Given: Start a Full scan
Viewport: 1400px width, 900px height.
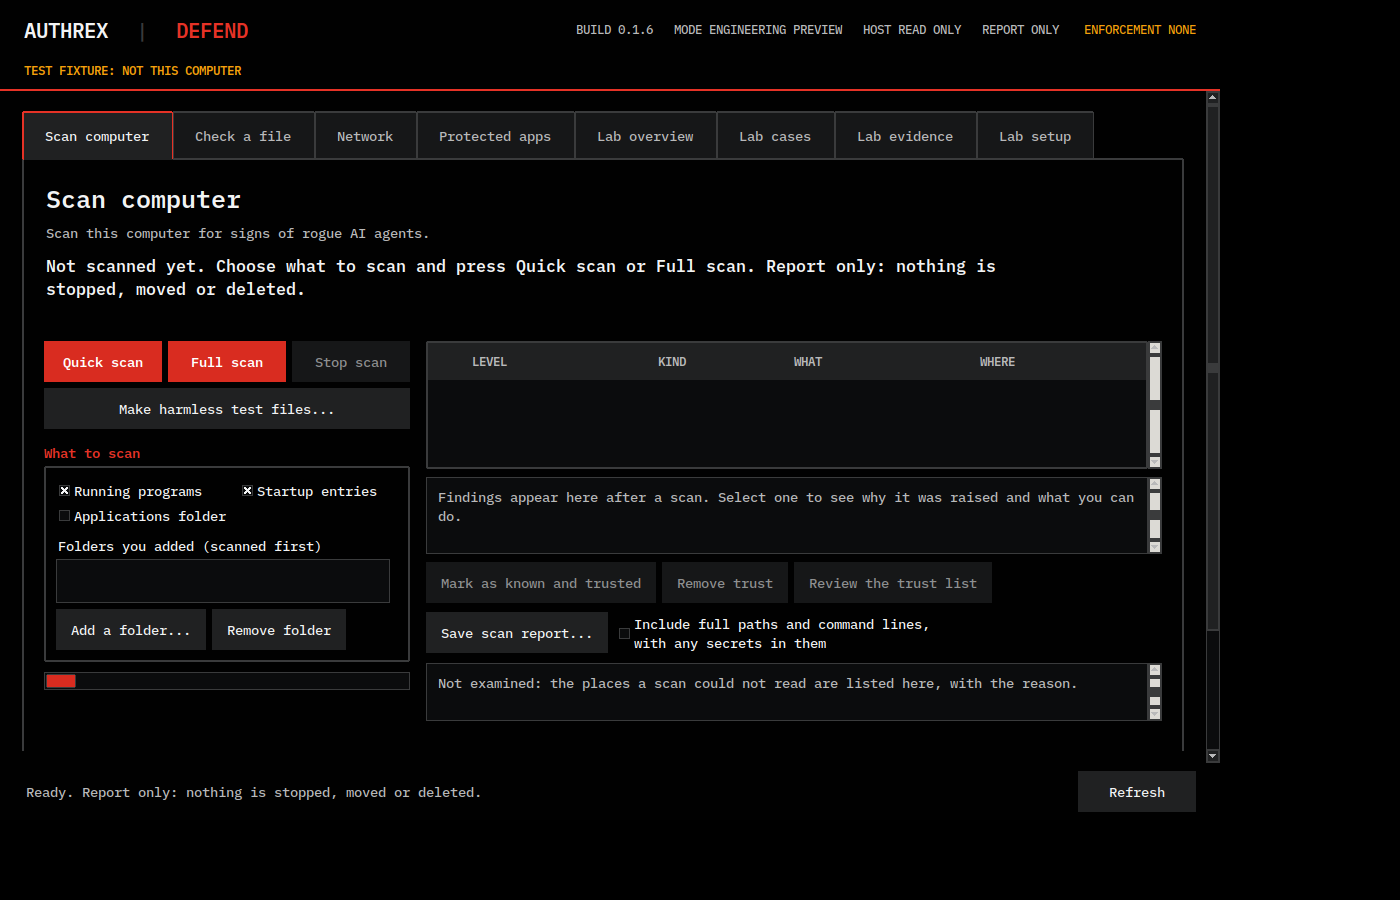Looking at the screenshot, I should click(227, 362).
